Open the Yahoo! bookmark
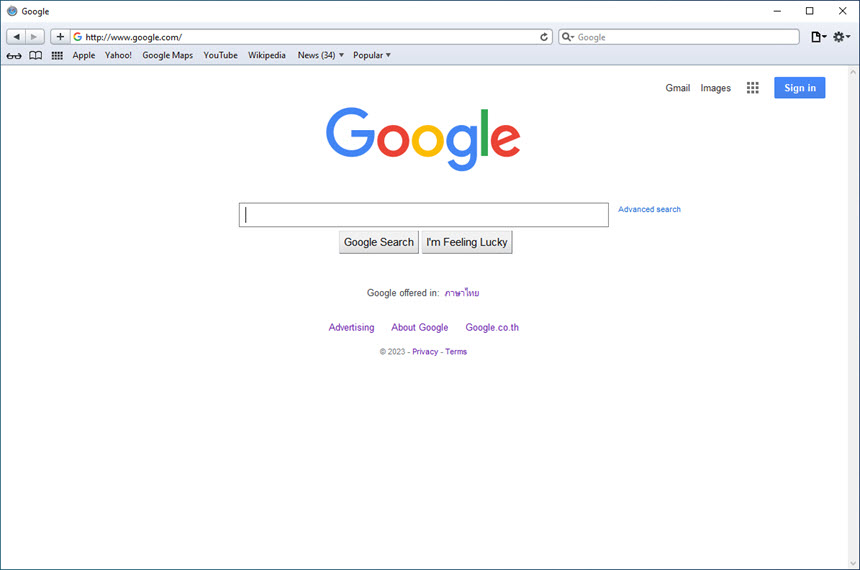The width and height of the screenshot is (860, 570). point(118,55)
